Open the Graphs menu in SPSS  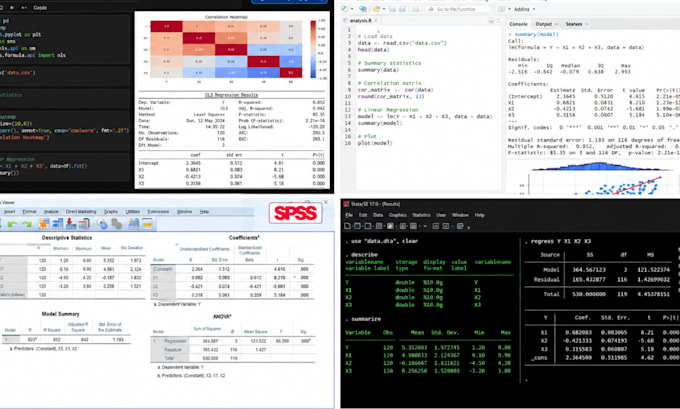pos(111,212)
